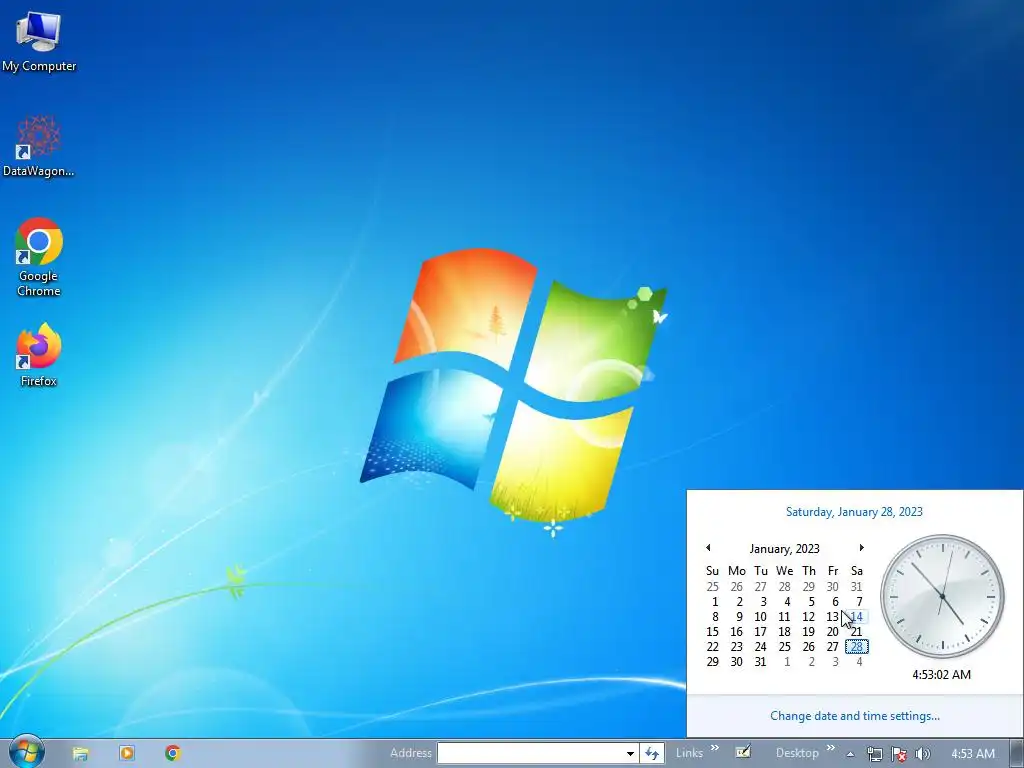Open the Windows Start menu orb
This screenshot has height=768, width=1024.
pyautogui.click(x=26, y=752)
